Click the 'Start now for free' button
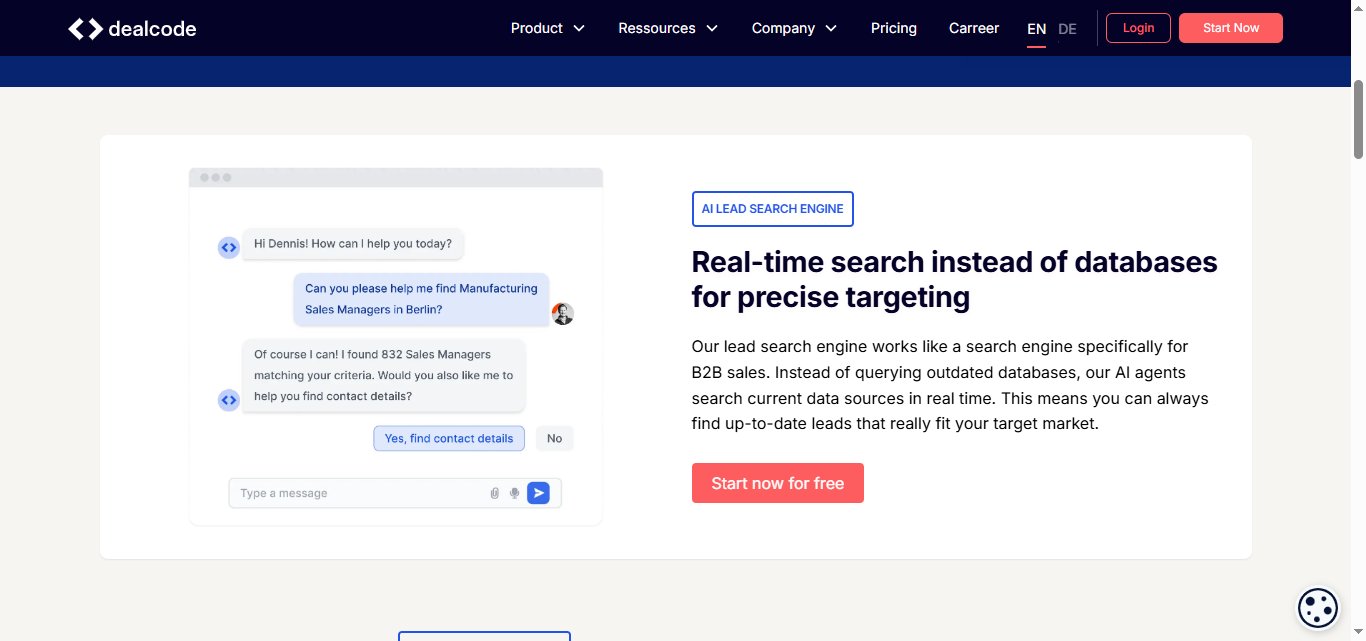1366x641 pixels. coord(777,483)
